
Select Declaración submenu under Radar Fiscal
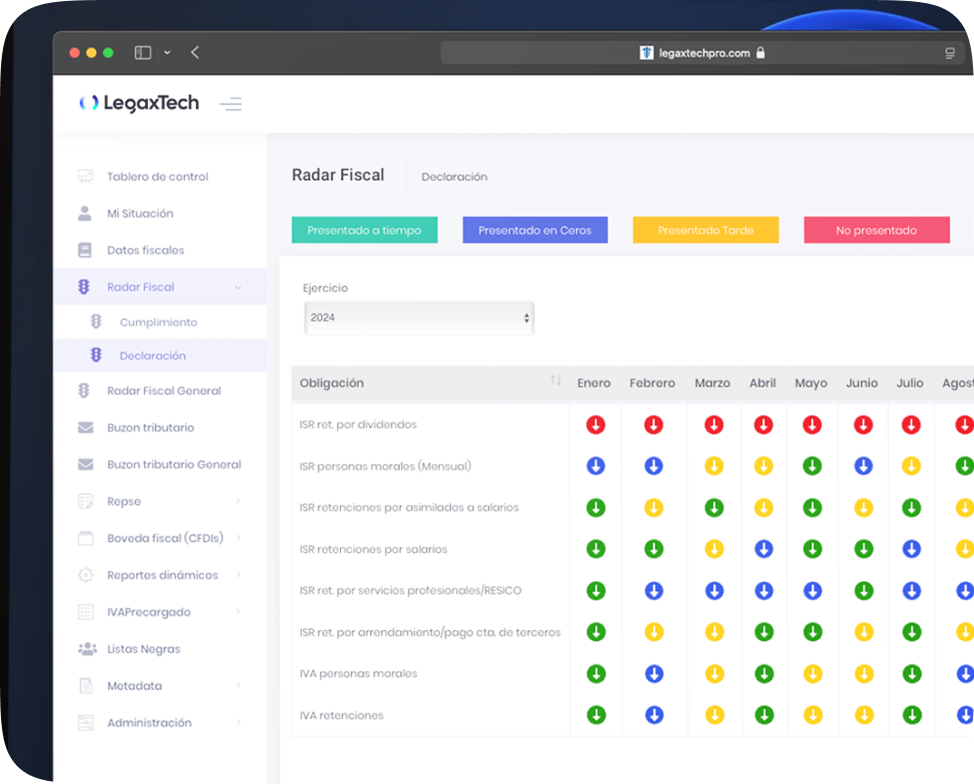coord(152,356)
